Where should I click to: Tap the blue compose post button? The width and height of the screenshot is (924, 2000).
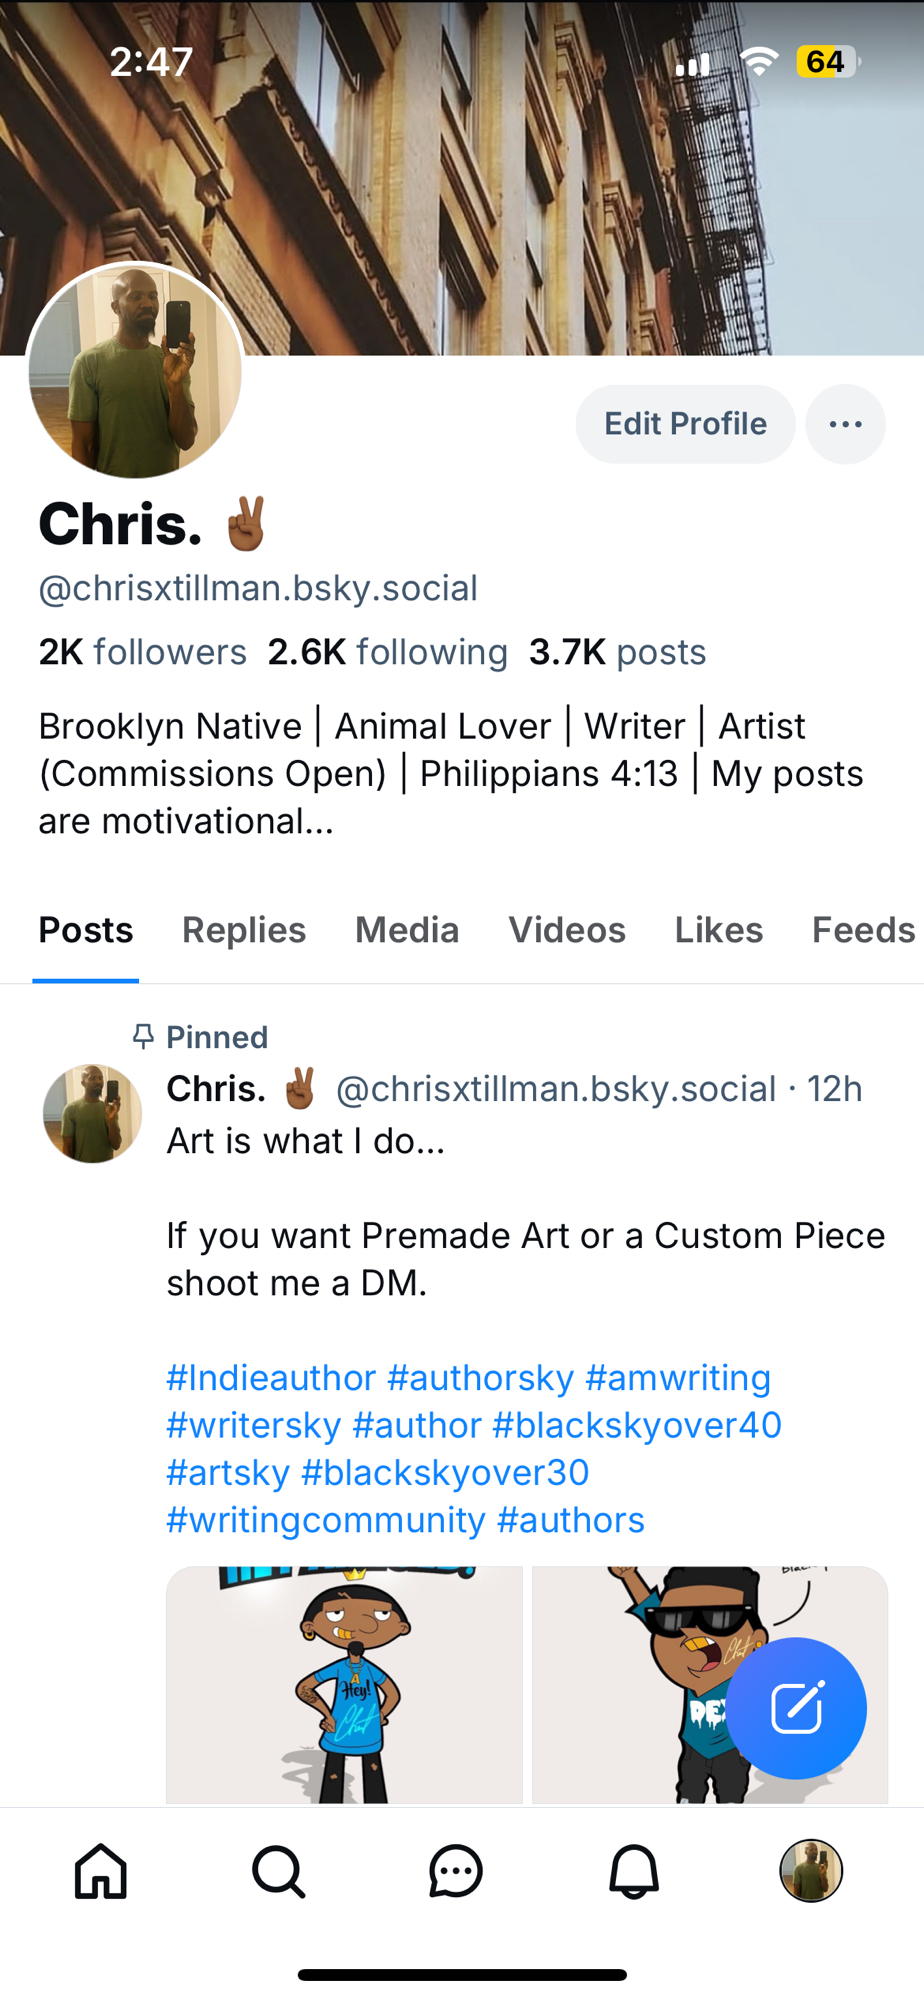pos(796,1708)
